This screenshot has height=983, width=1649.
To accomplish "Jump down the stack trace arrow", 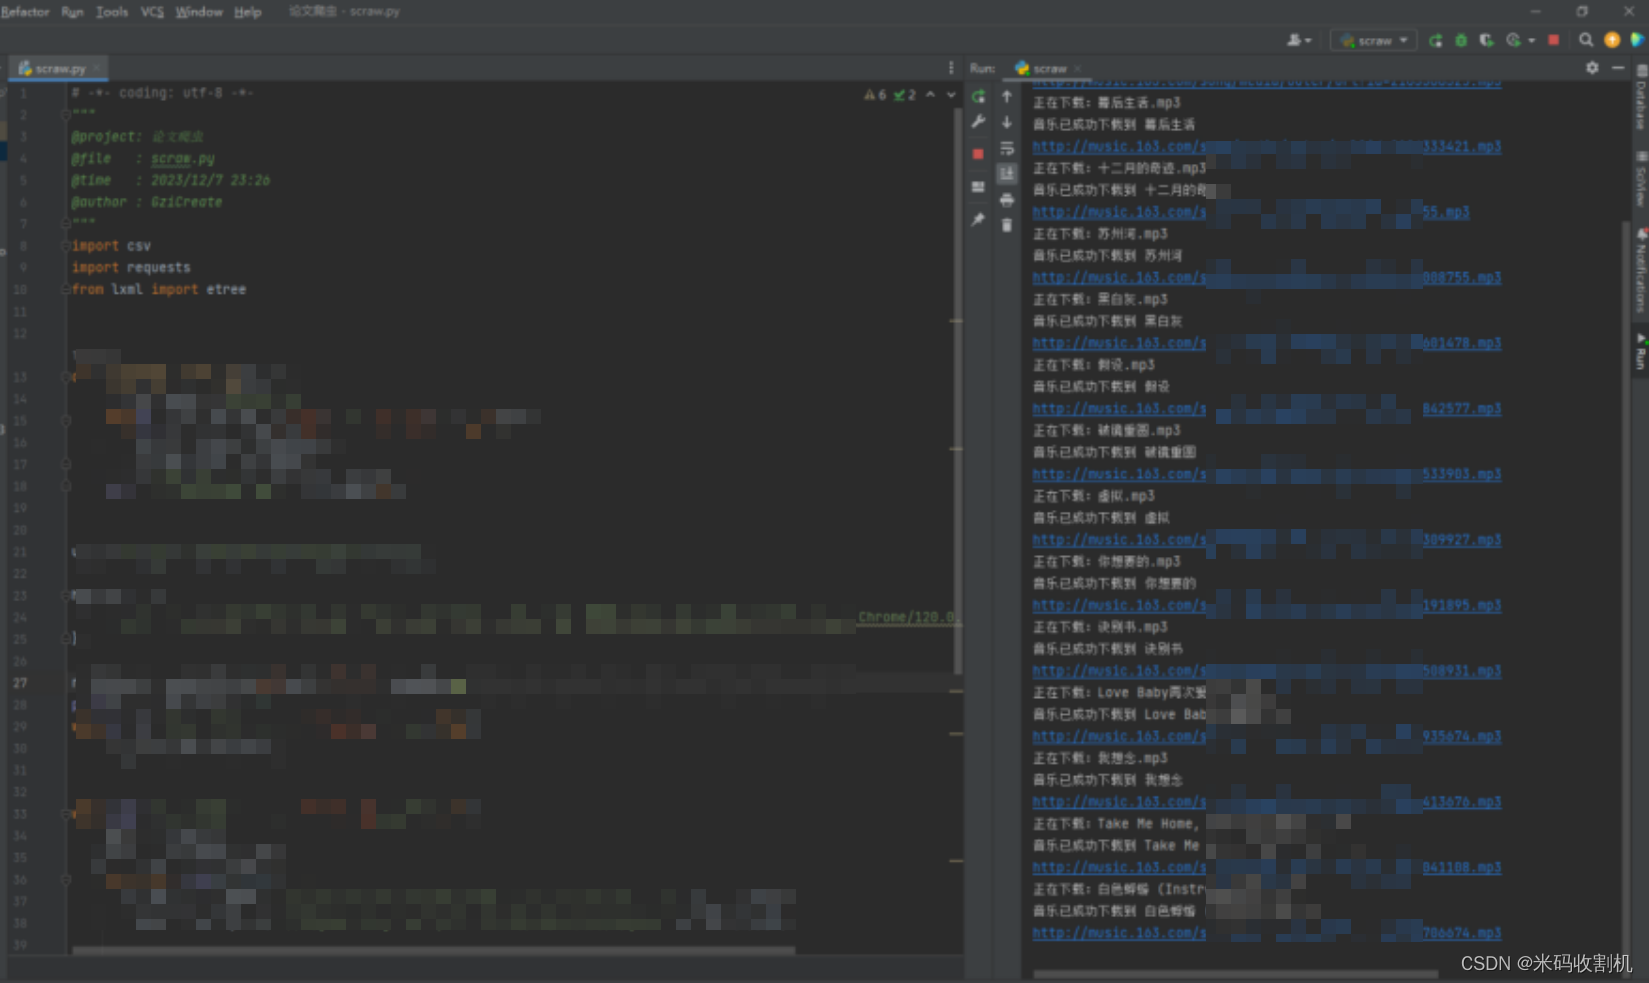I will pyautogui.click(x=1007, y=122).
